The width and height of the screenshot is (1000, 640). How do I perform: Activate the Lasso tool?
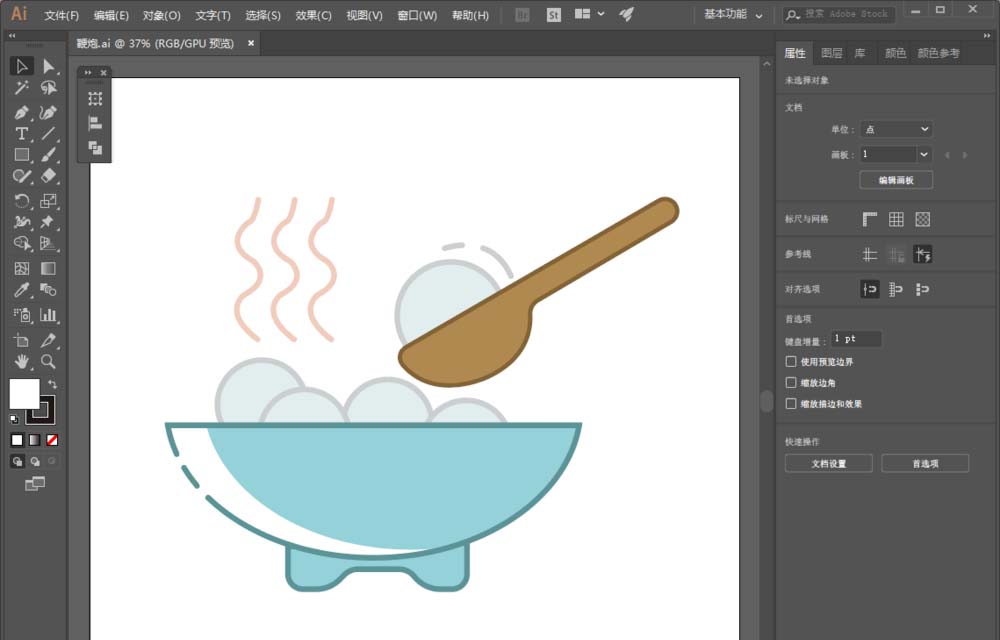coord(48,88)
